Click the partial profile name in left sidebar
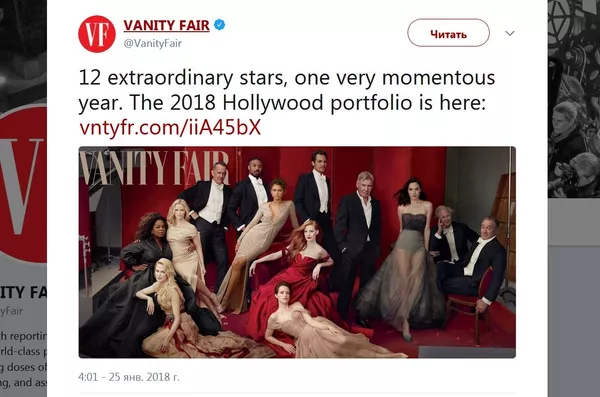This screenshot has height=397, width=600. pos(23,292)
